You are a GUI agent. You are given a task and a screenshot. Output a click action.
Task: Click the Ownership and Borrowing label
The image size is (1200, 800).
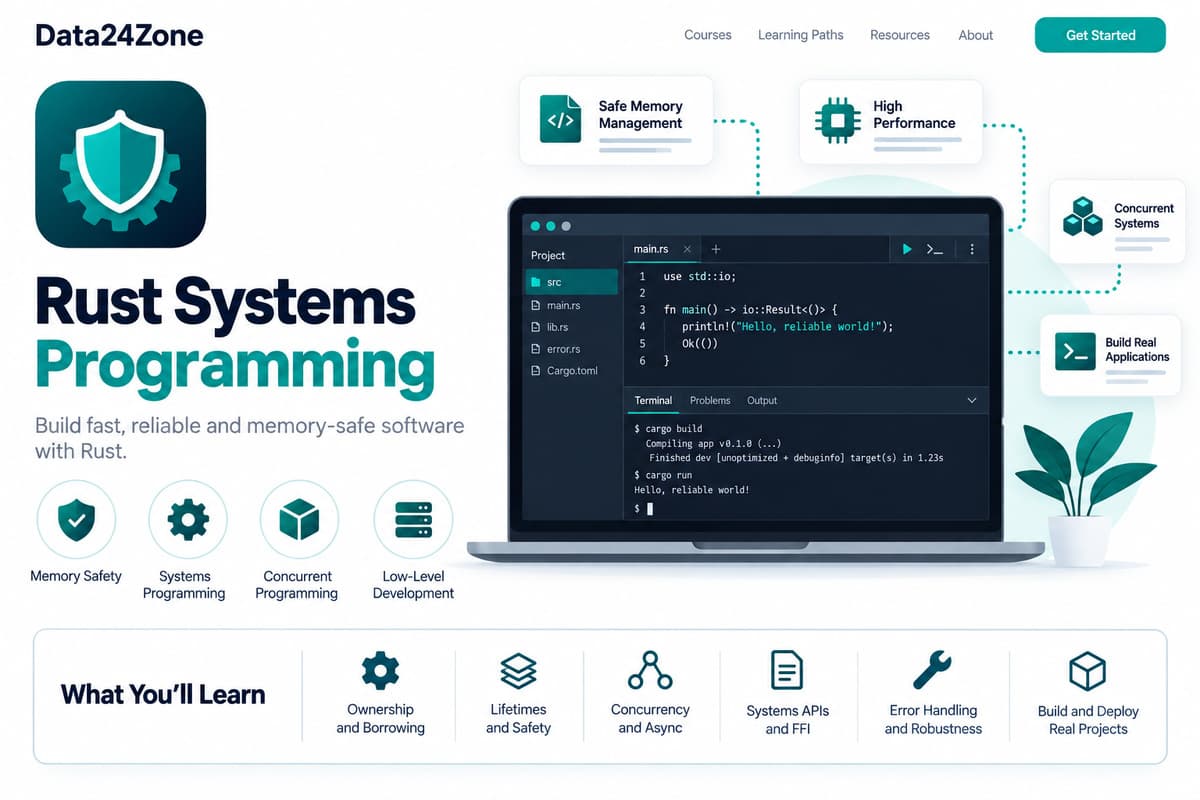(380, 718)
